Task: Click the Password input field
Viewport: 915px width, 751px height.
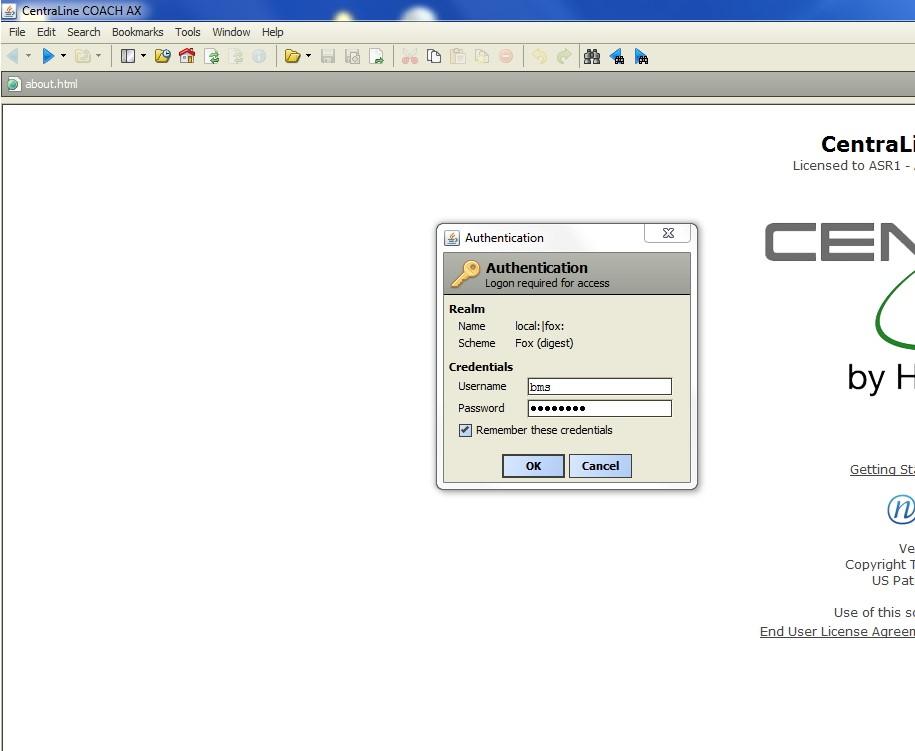Action: [x=600, y=408]
